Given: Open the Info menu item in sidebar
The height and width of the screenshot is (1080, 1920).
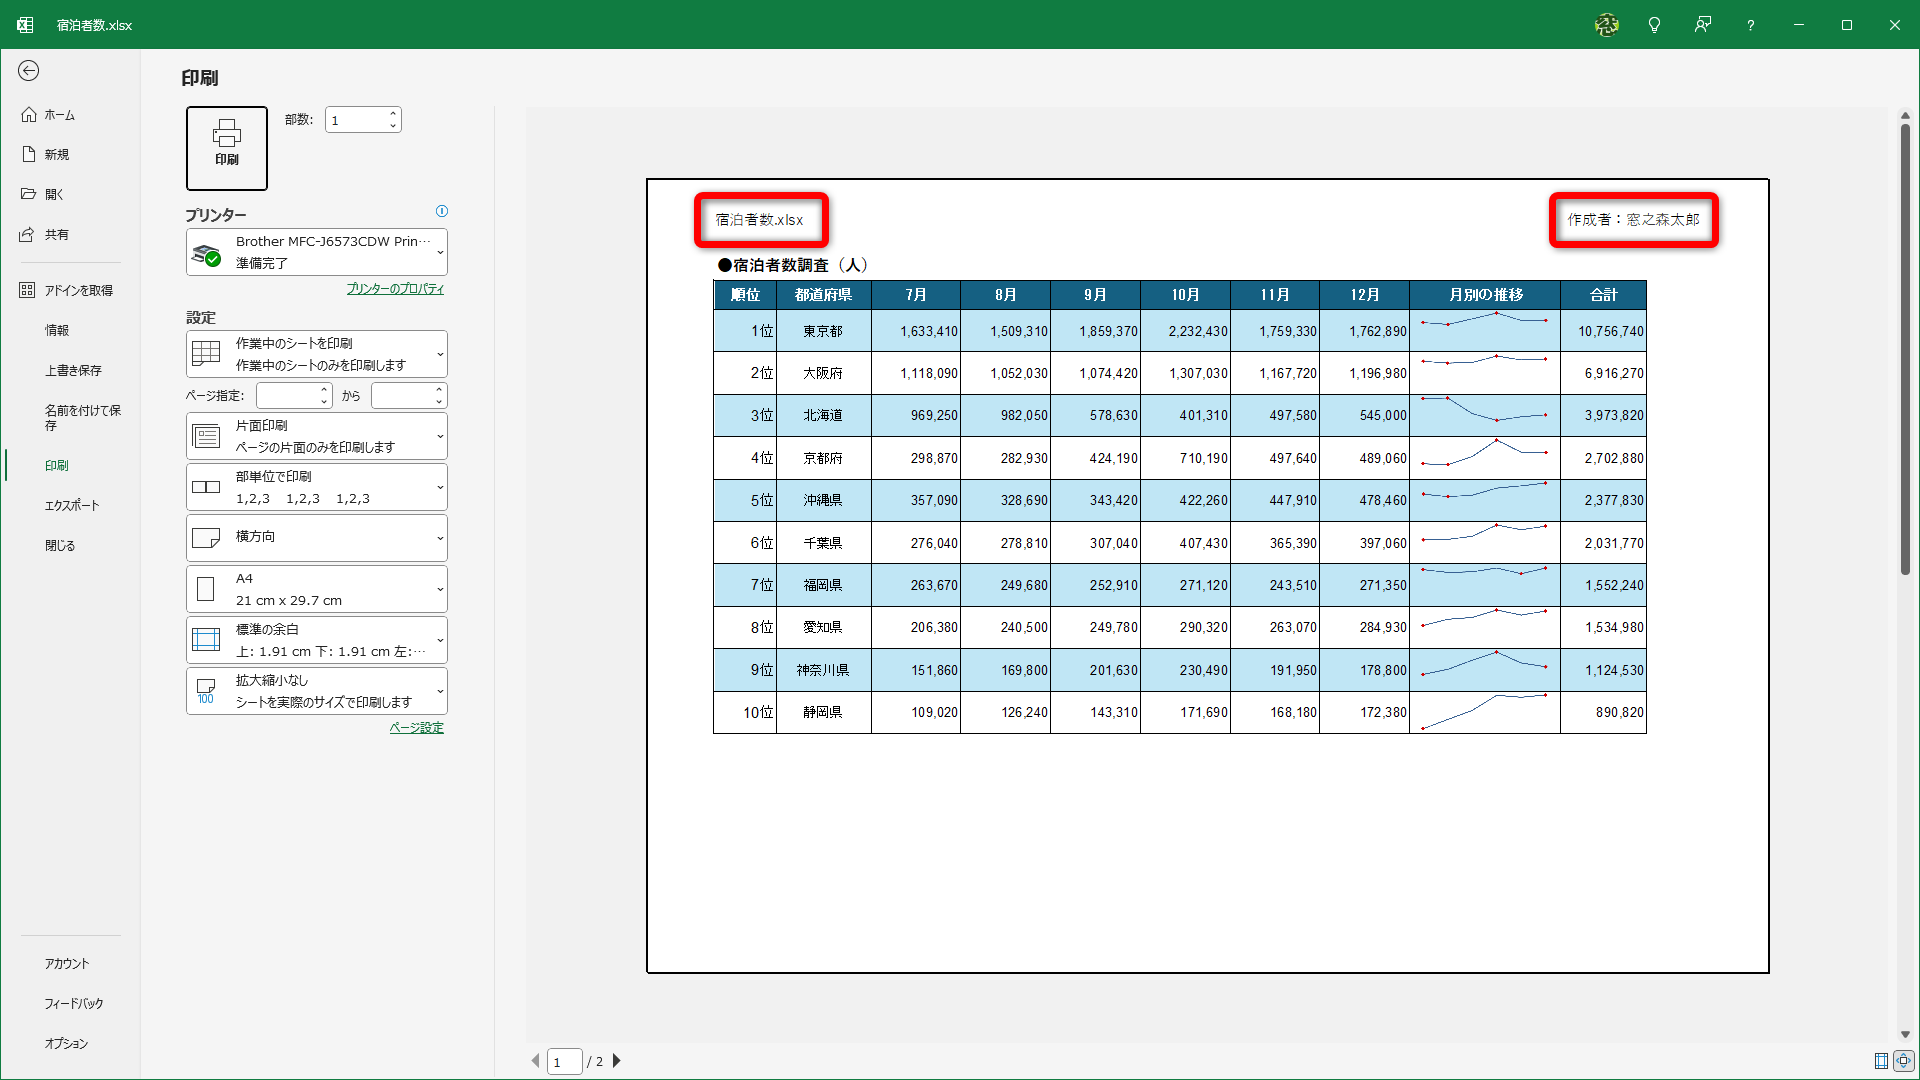Looking at the screenshot, I should point(57,330).
